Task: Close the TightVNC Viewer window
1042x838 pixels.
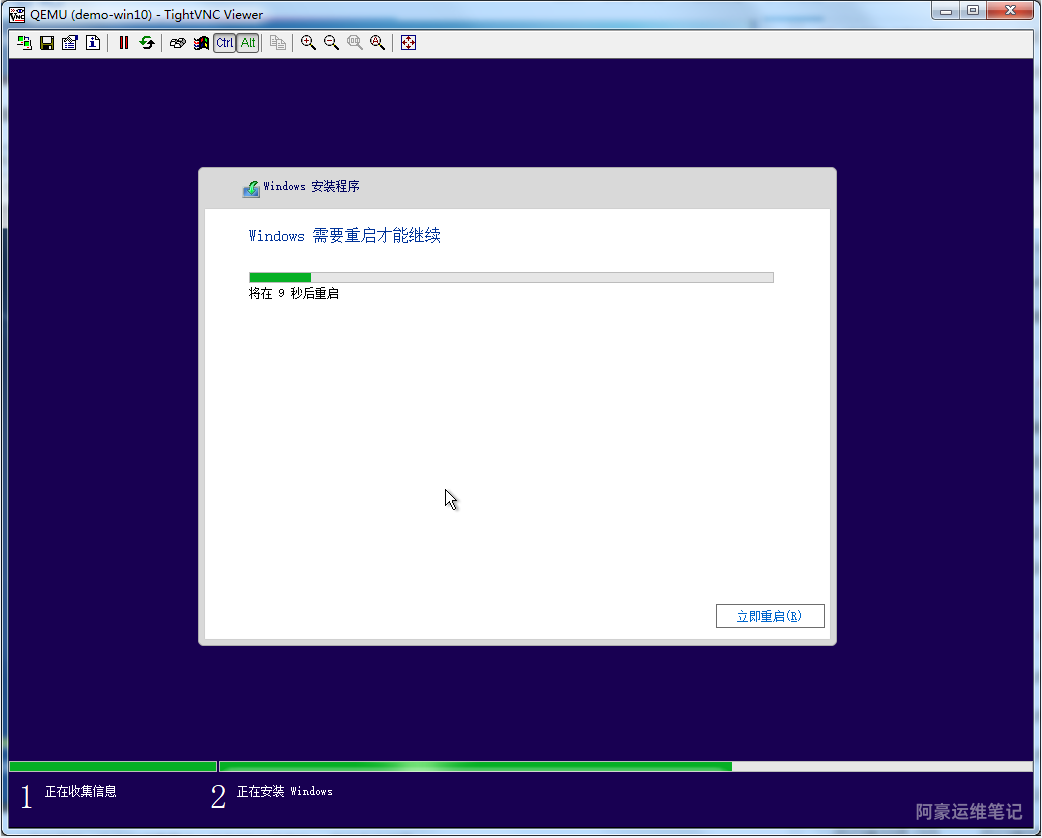Action: [1009, 11]
